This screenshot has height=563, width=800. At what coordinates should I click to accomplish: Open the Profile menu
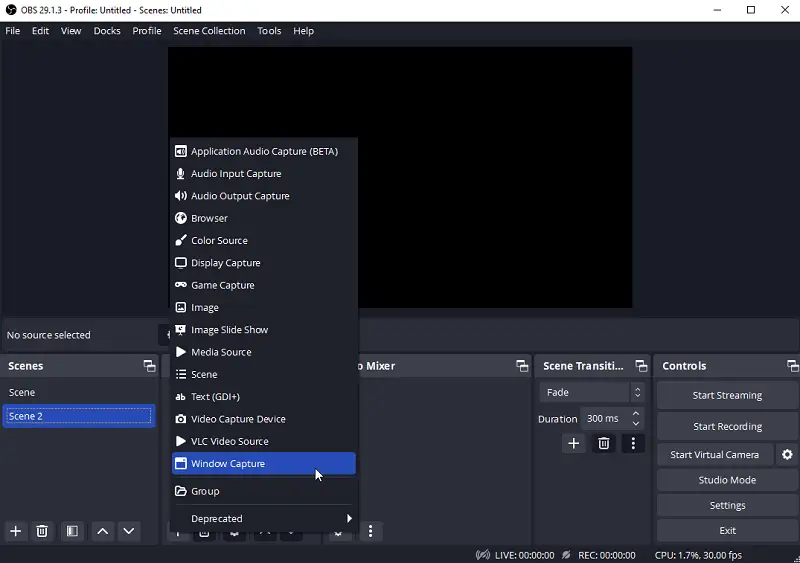pyautogui.click(x=147, y=31)
